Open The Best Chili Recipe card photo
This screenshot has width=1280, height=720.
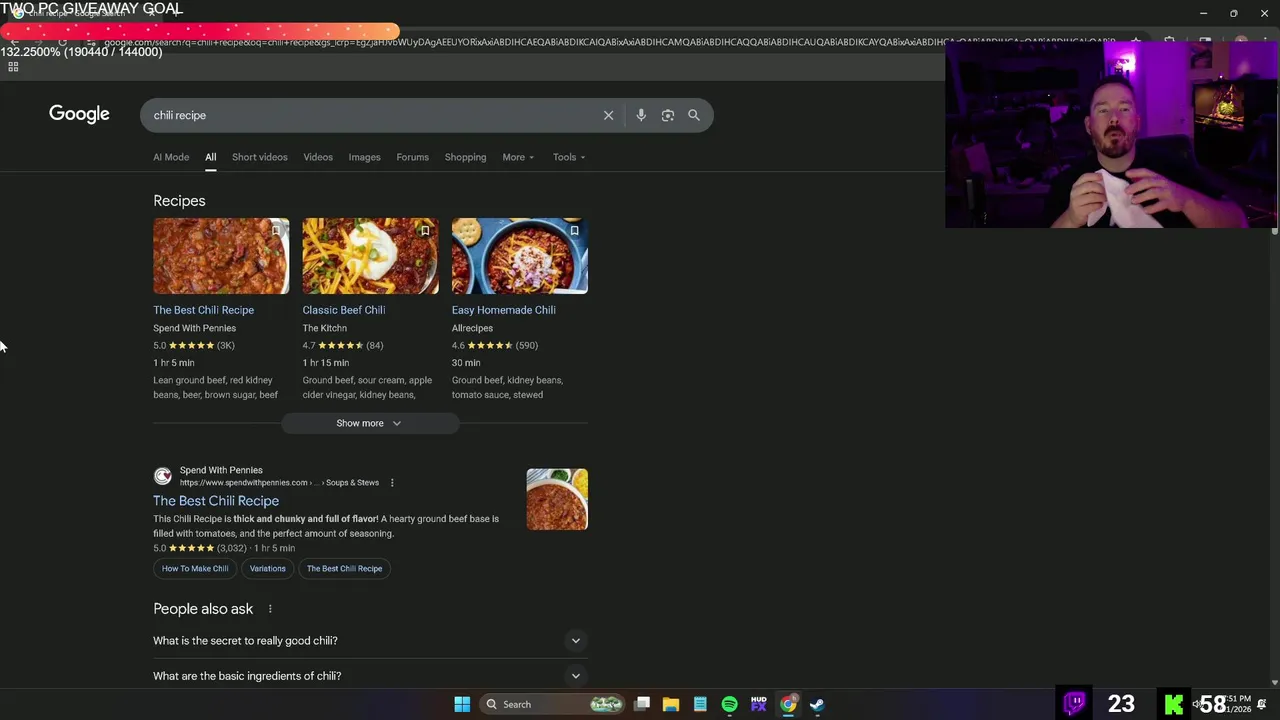tap(221, 256)
